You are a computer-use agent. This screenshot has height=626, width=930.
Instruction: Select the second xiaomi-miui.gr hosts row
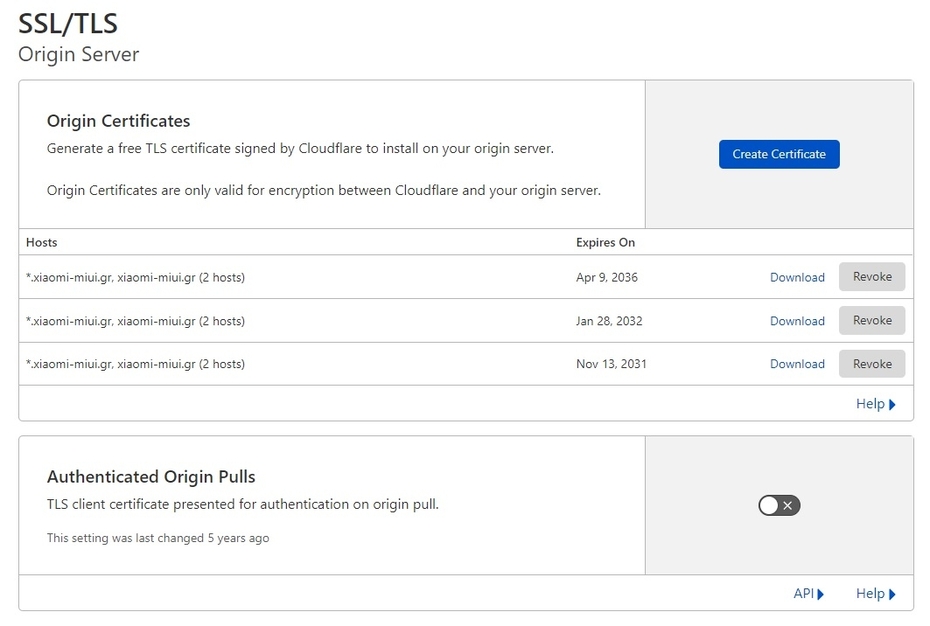coord(135,321)
